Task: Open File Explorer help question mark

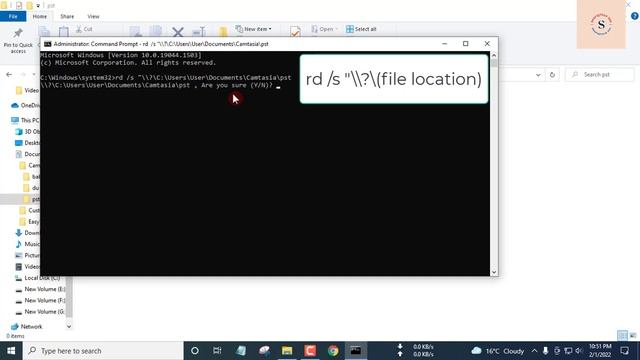Action: 634,16
